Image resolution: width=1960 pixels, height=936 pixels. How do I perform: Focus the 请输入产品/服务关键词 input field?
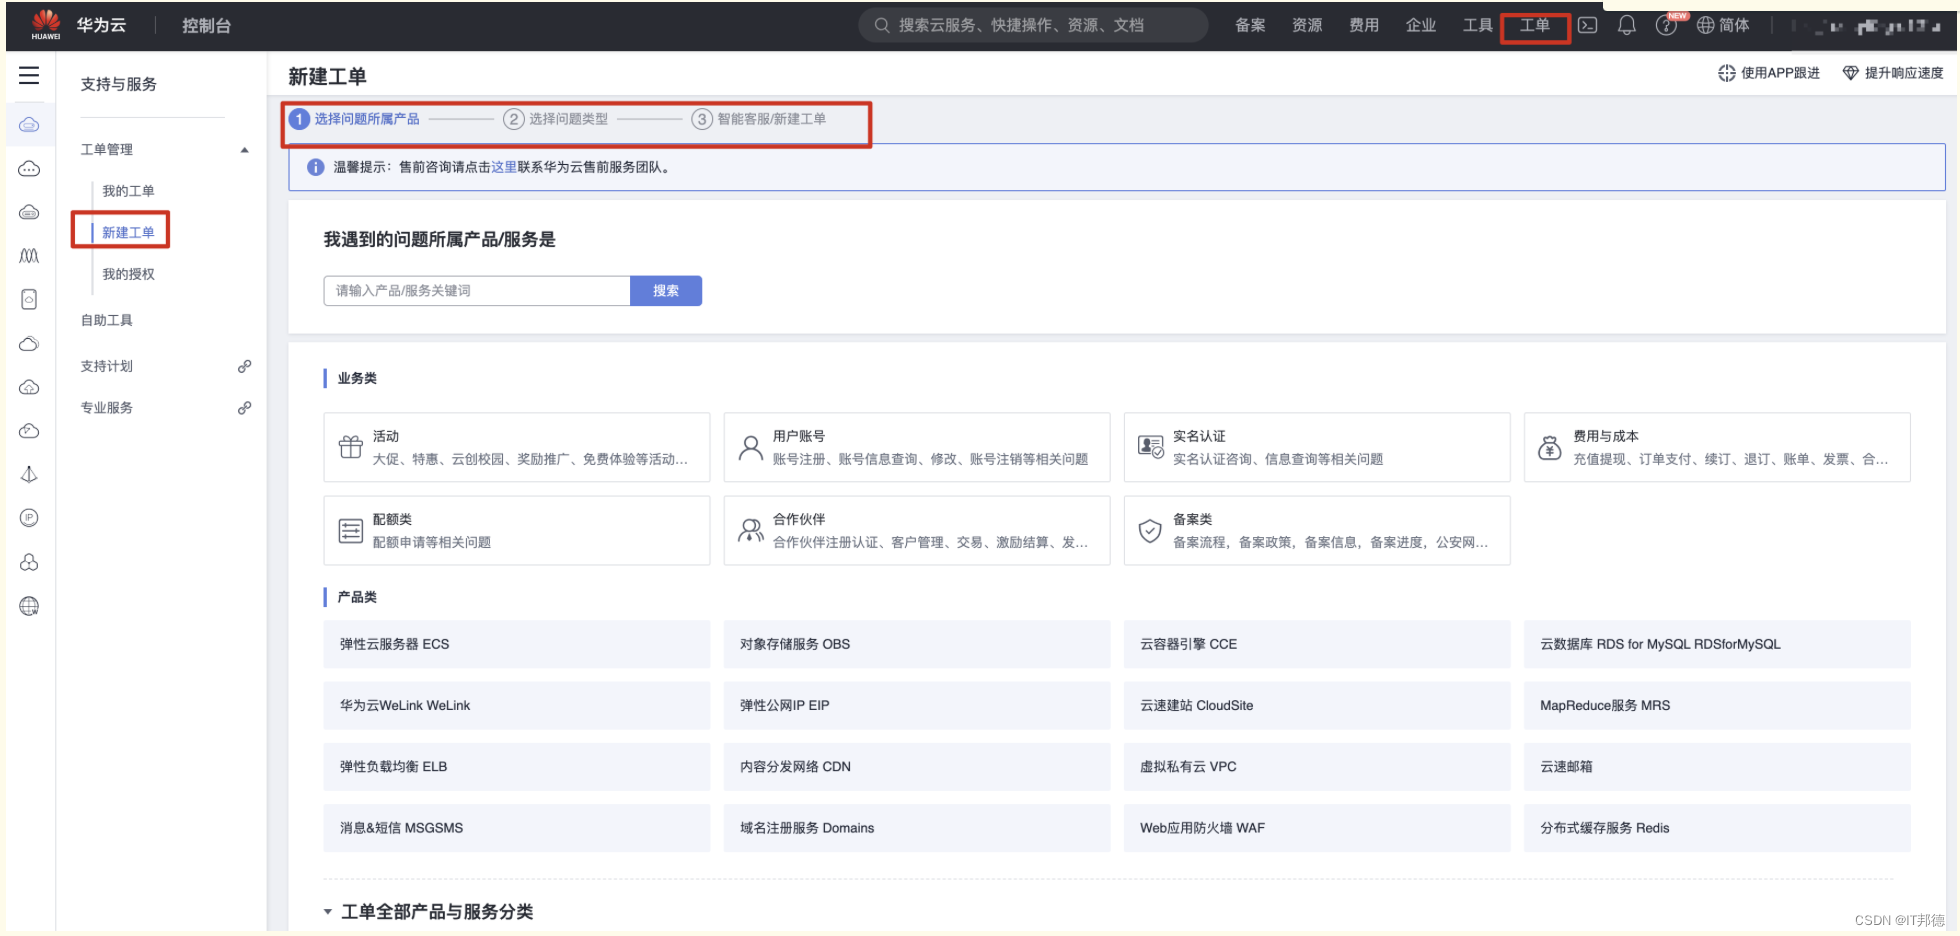click(477, 291)
